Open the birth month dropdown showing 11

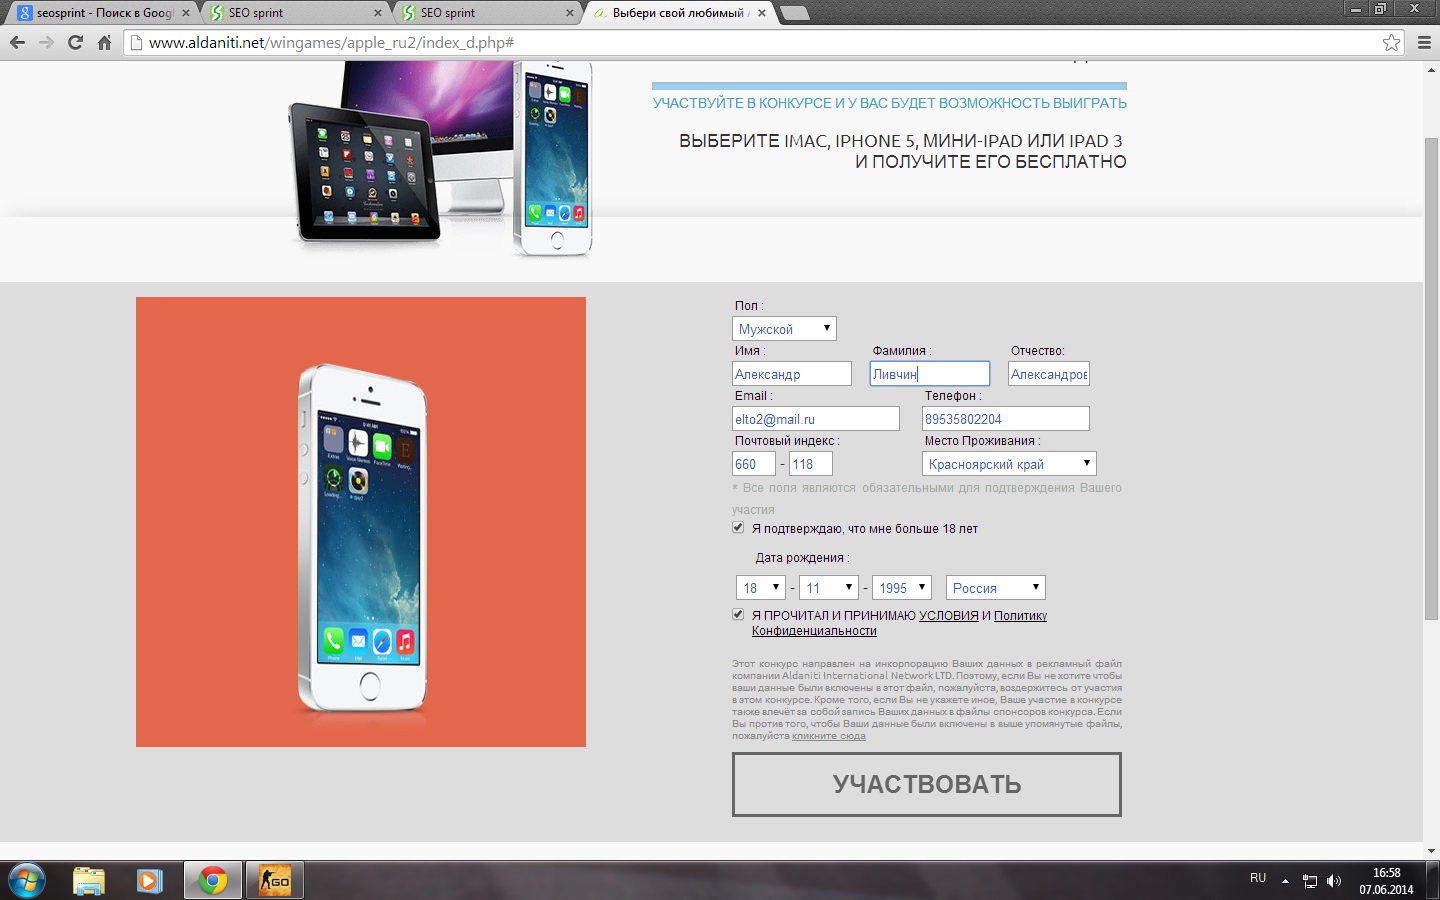pyautogui.click(x=828, y=588)
